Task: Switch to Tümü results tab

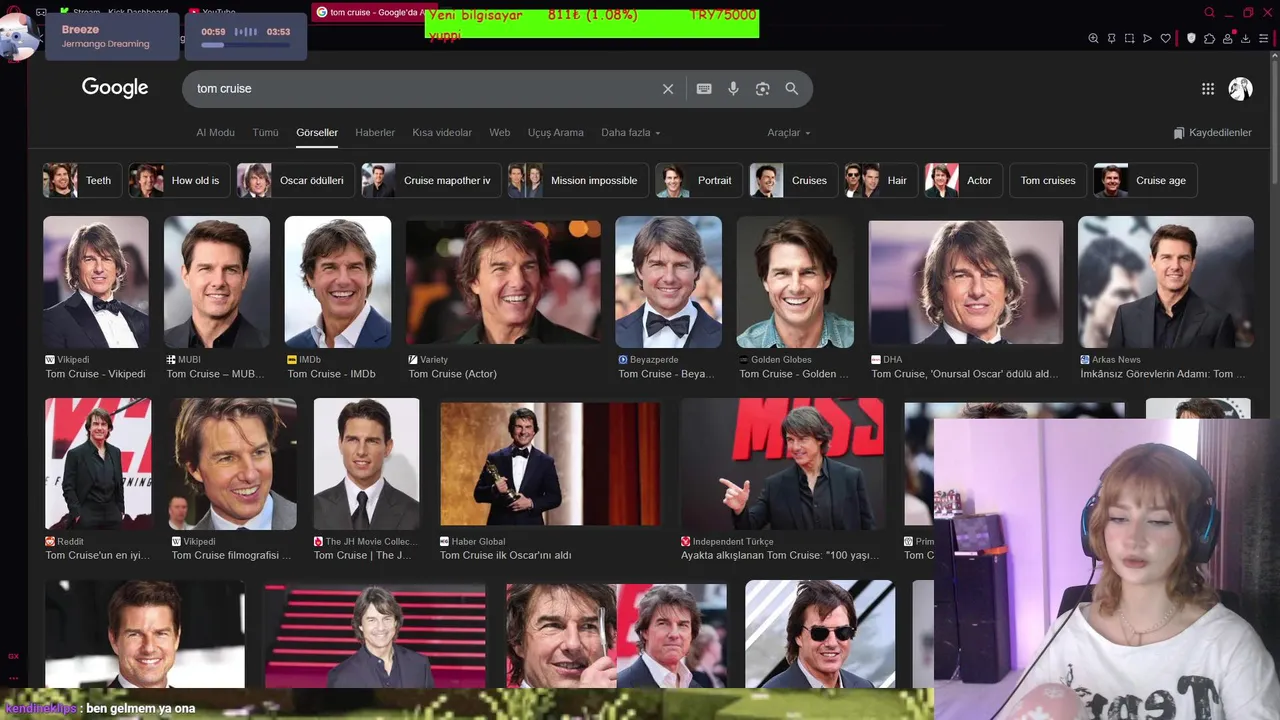Action: click(265, 133)
